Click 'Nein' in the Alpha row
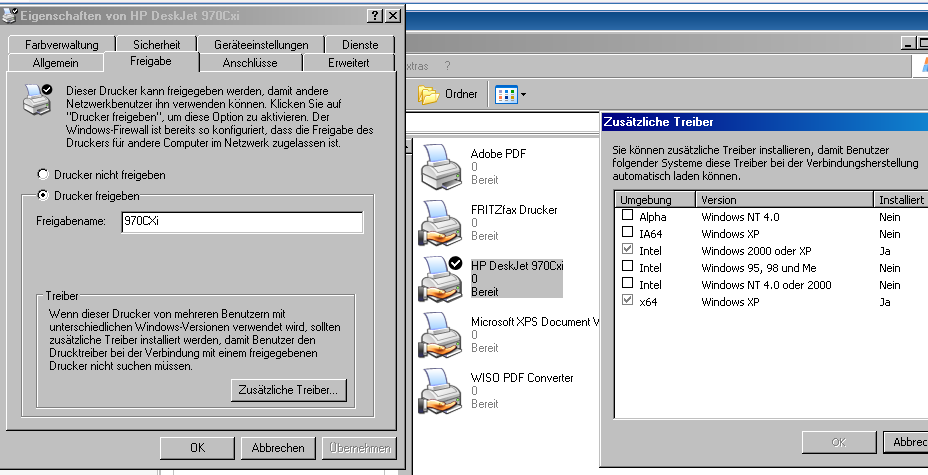The width and height of the screenshot is (928, 475). pyautogui.click(x=890, y=217)
